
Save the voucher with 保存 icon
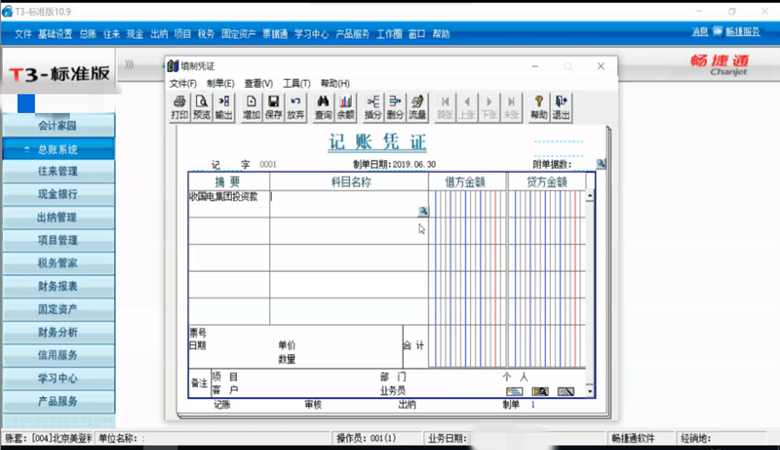coord(273,107)
